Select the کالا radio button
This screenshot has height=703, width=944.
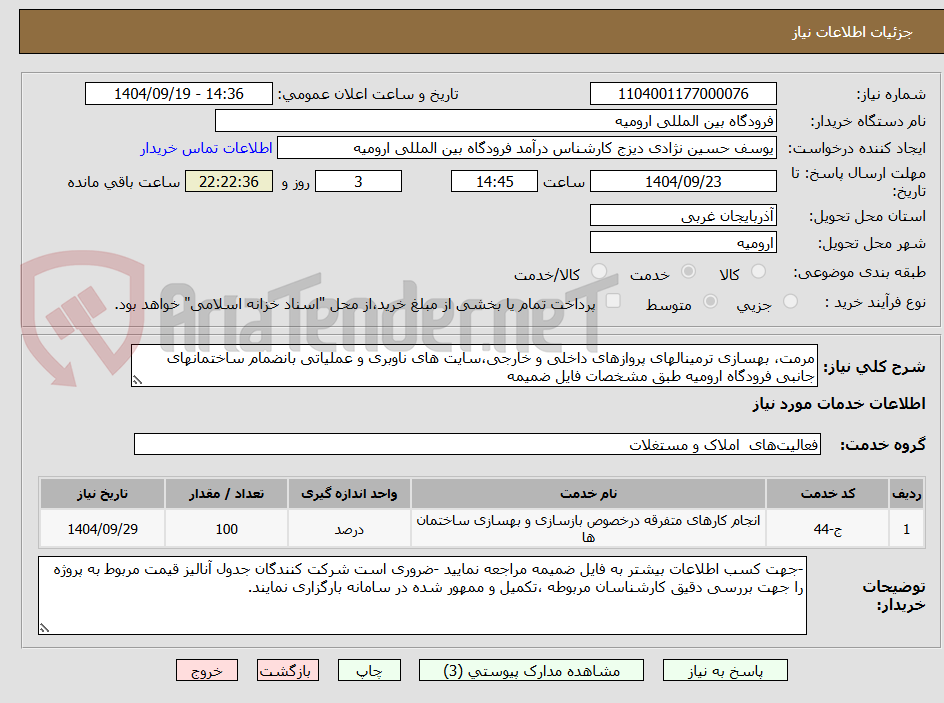(x=759, y=272)
